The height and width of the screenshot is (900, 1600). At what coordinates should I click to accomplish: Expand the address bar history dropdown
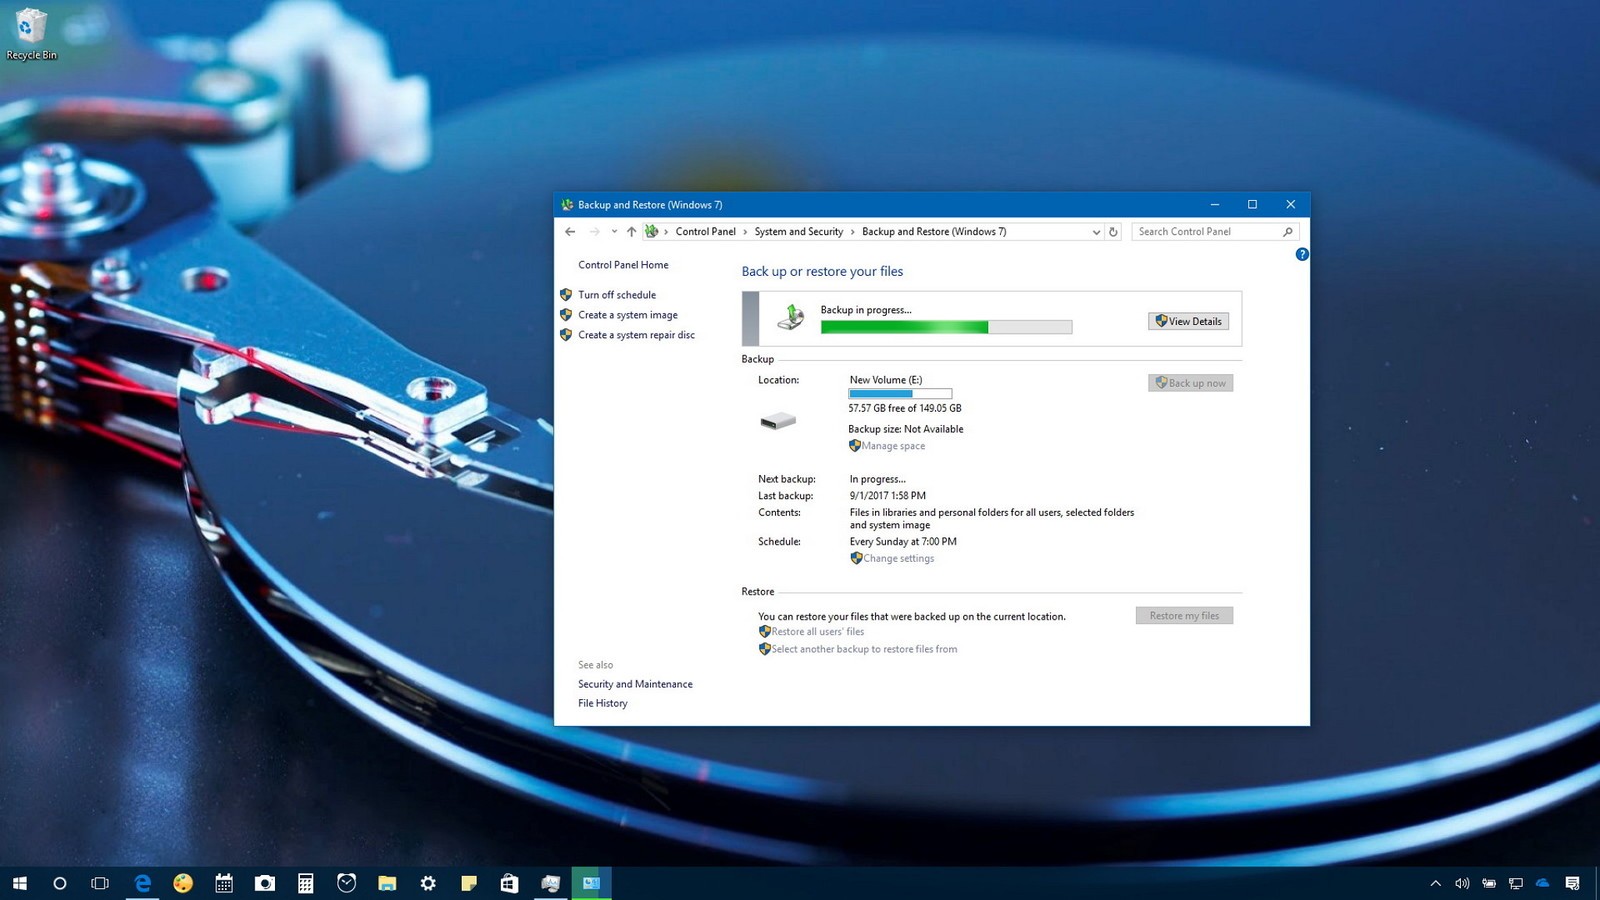tap(1096, 232)
